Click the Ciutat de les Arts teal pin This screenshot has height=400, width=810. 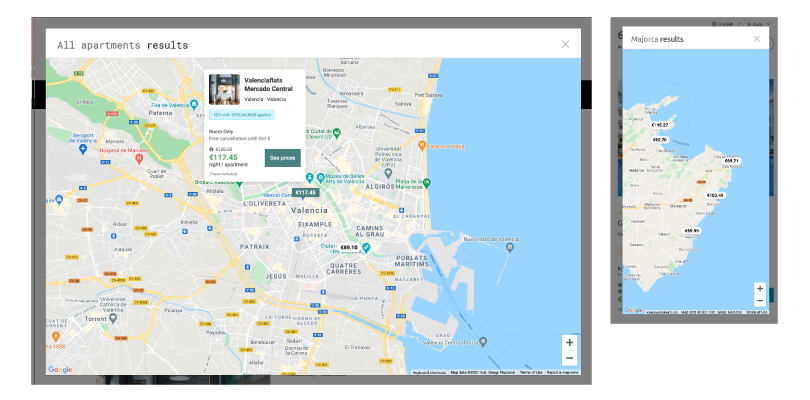(x=366, y=248)
